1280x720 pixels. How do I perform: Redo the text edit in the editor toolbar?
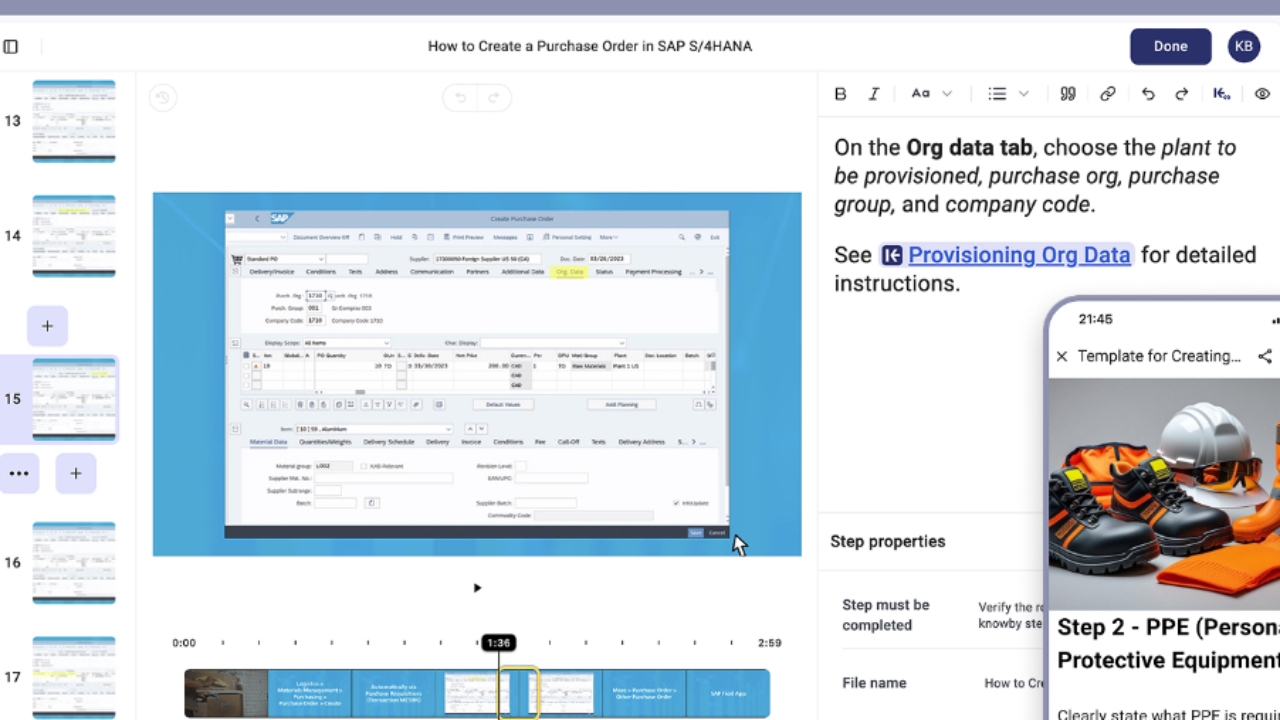[x=1181, y=93]
